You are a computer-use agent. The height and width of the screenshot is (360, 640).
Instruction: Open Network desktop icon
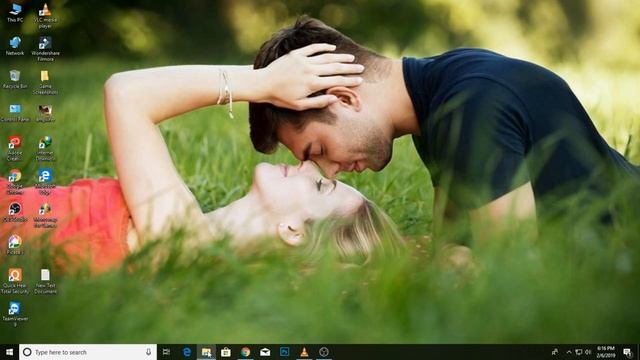(x=15, y=46)
